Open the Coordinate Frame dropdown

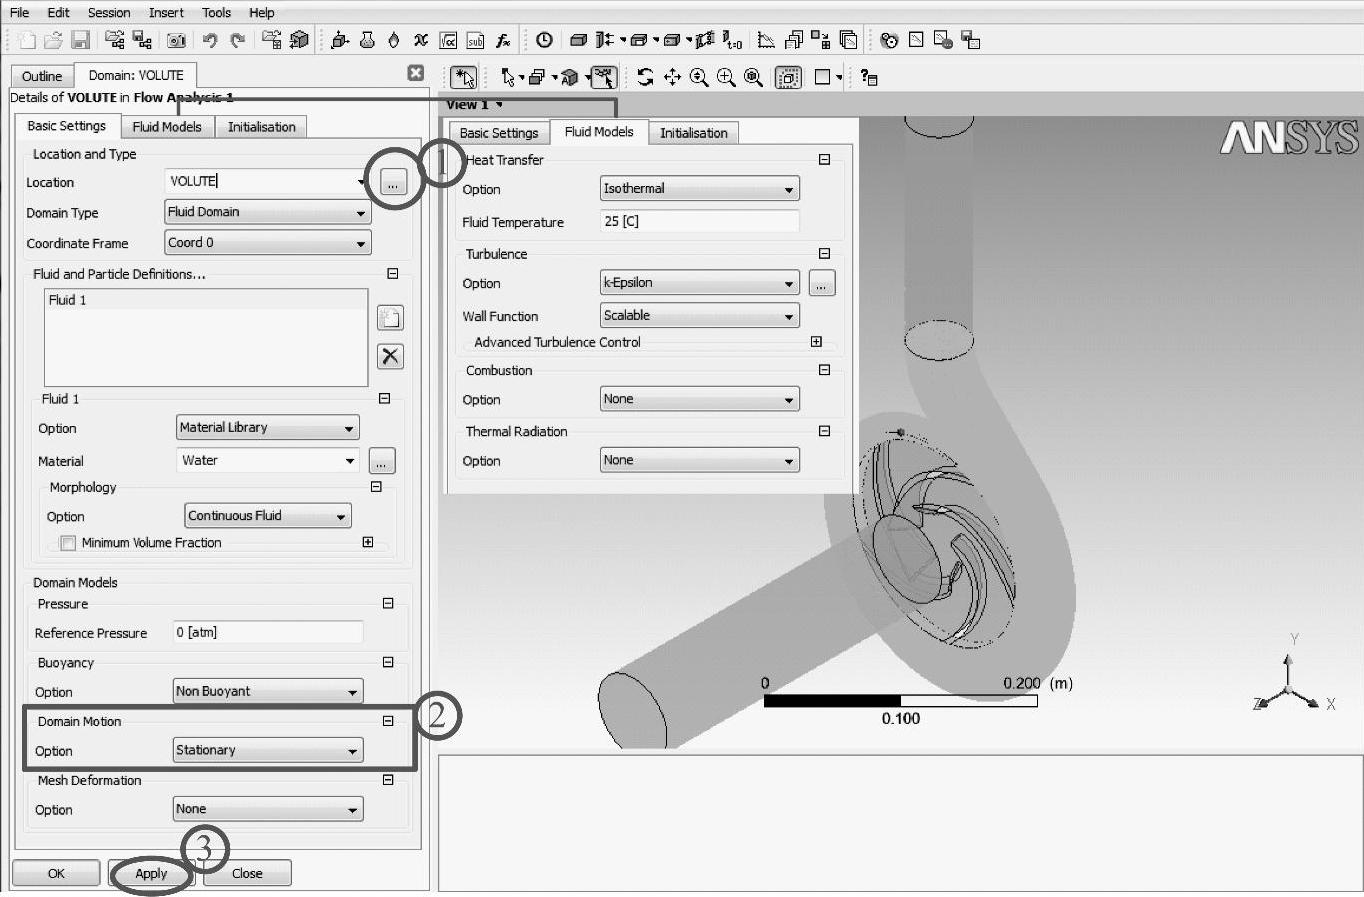[x=267, y=242]
